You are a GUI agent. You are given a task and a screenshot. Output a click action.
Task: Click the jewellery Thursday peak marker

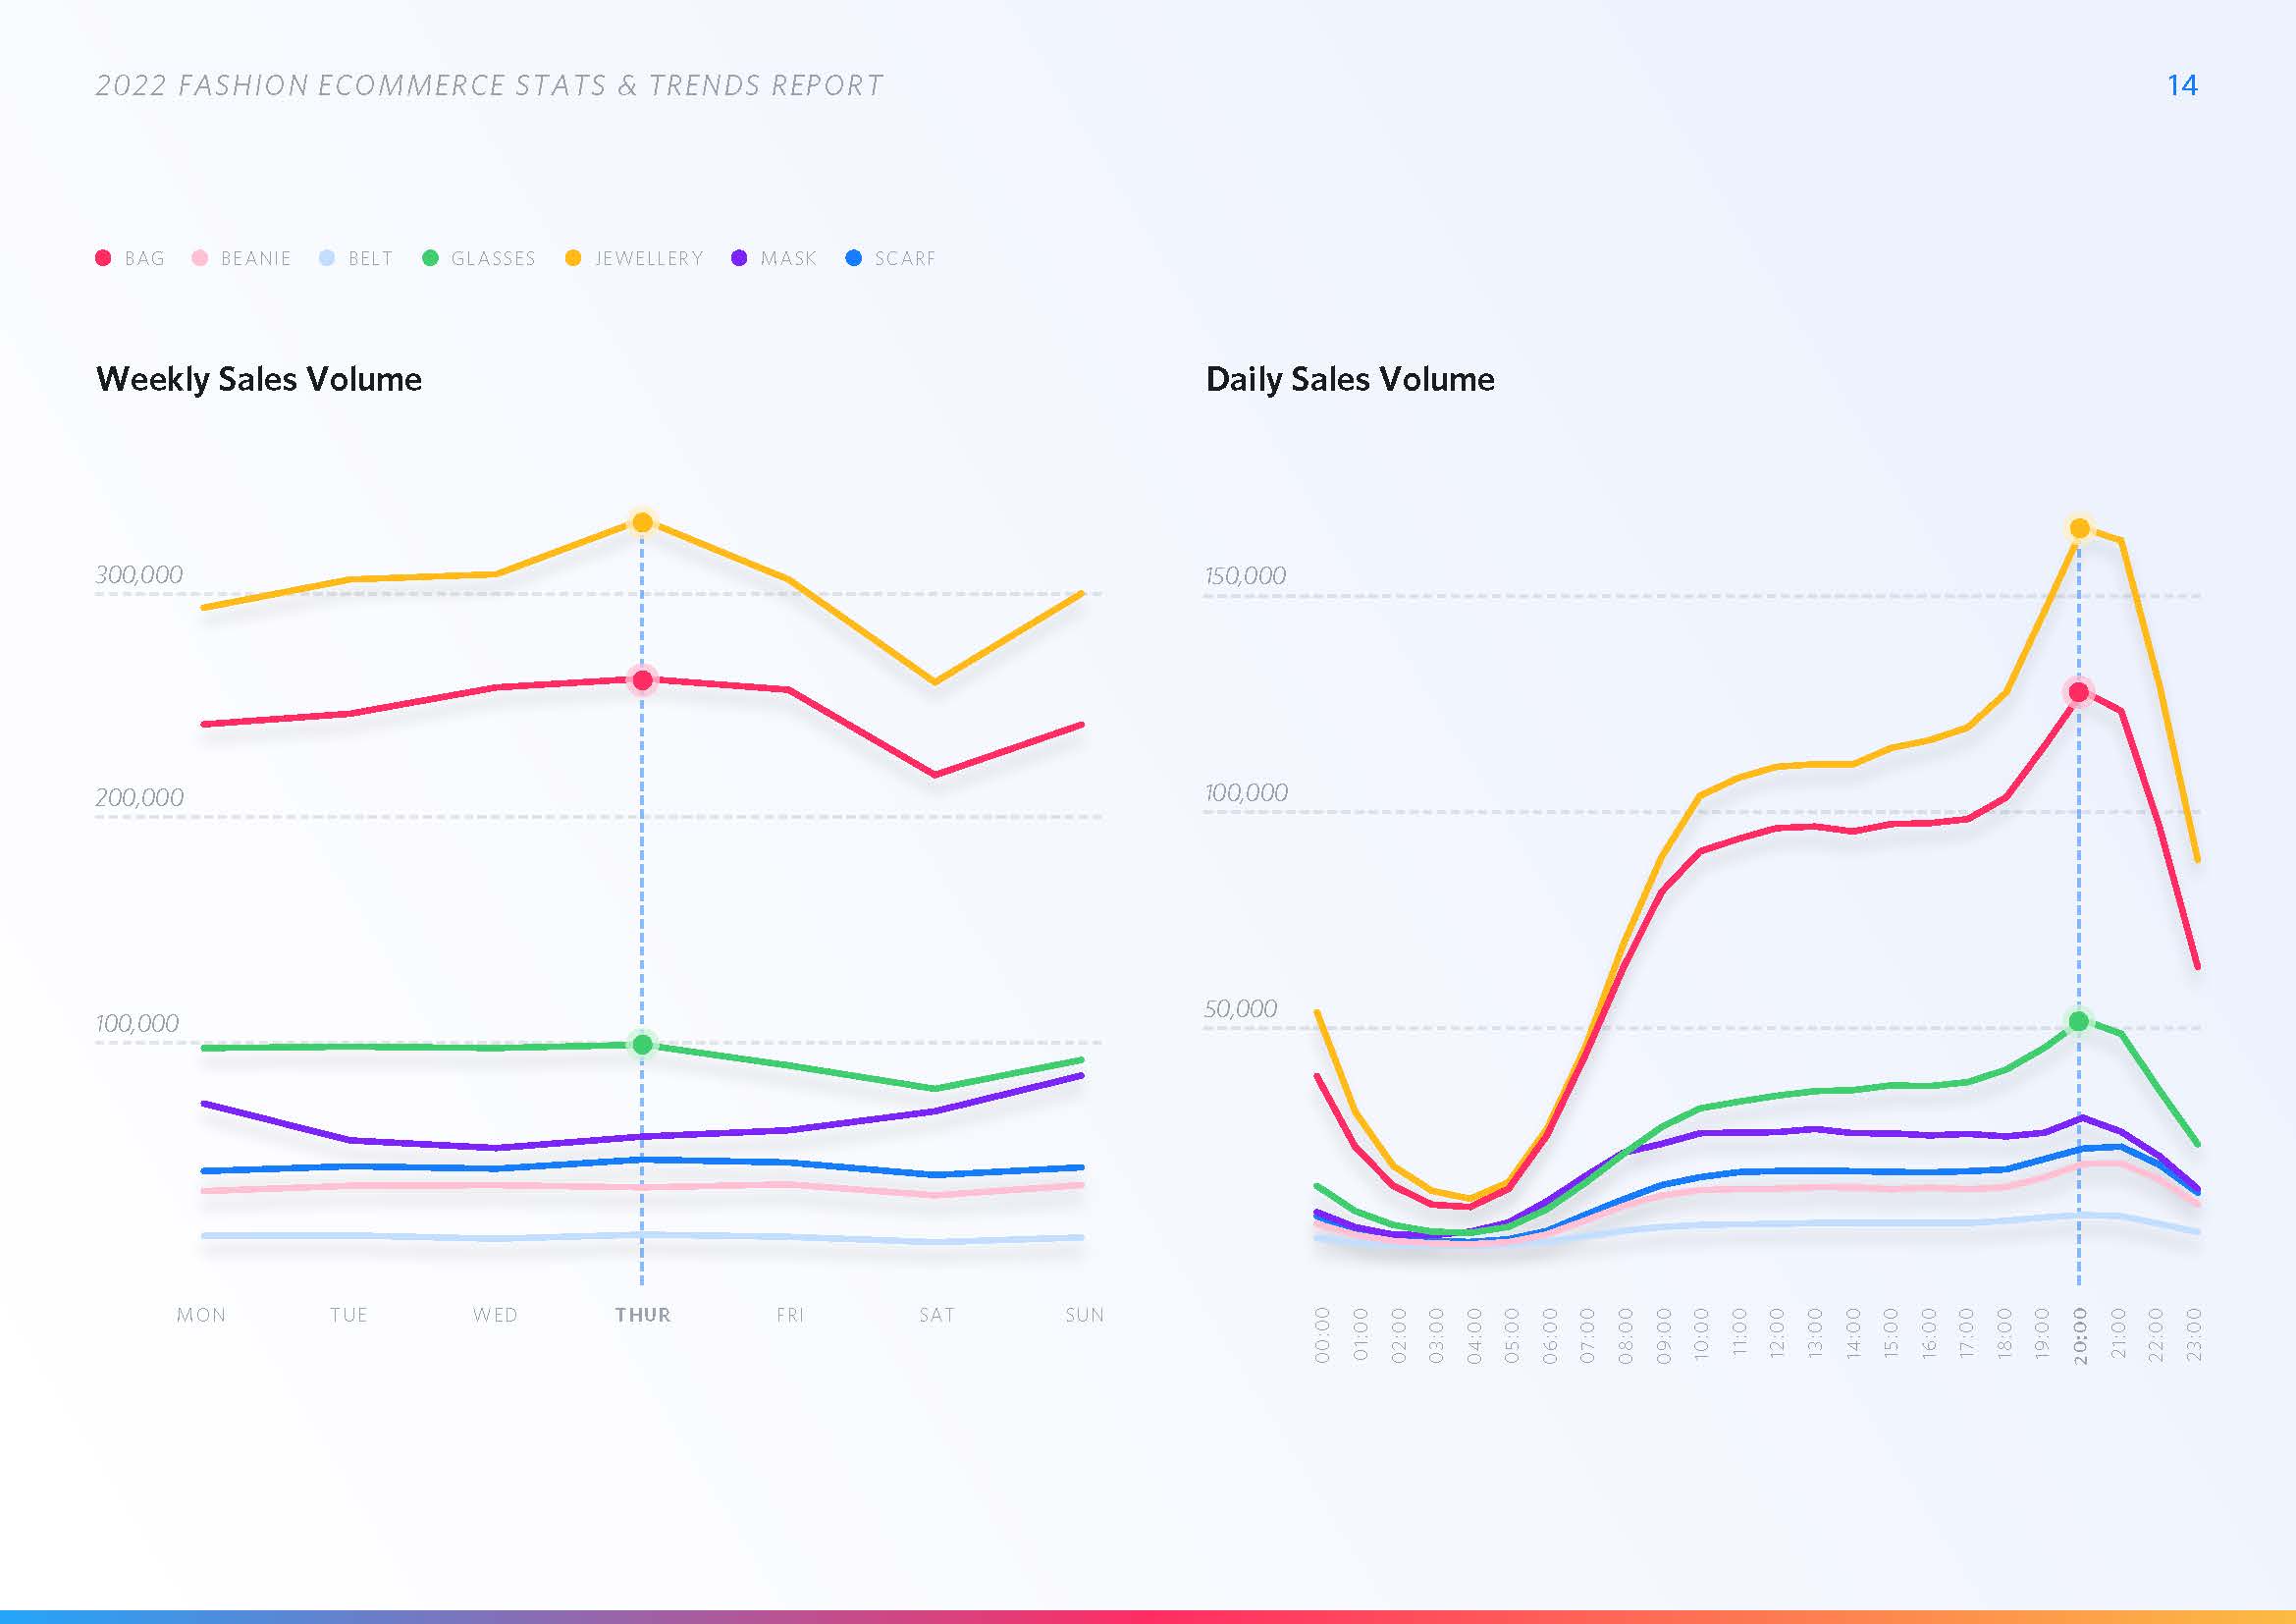(x=643, y=522)
